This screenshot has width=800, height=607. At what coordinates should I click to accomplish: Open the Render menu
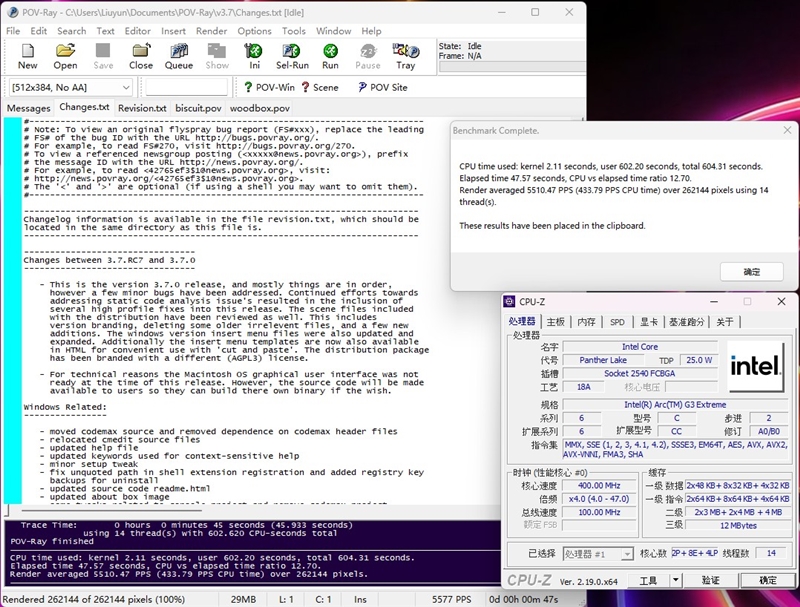point(211,31)
